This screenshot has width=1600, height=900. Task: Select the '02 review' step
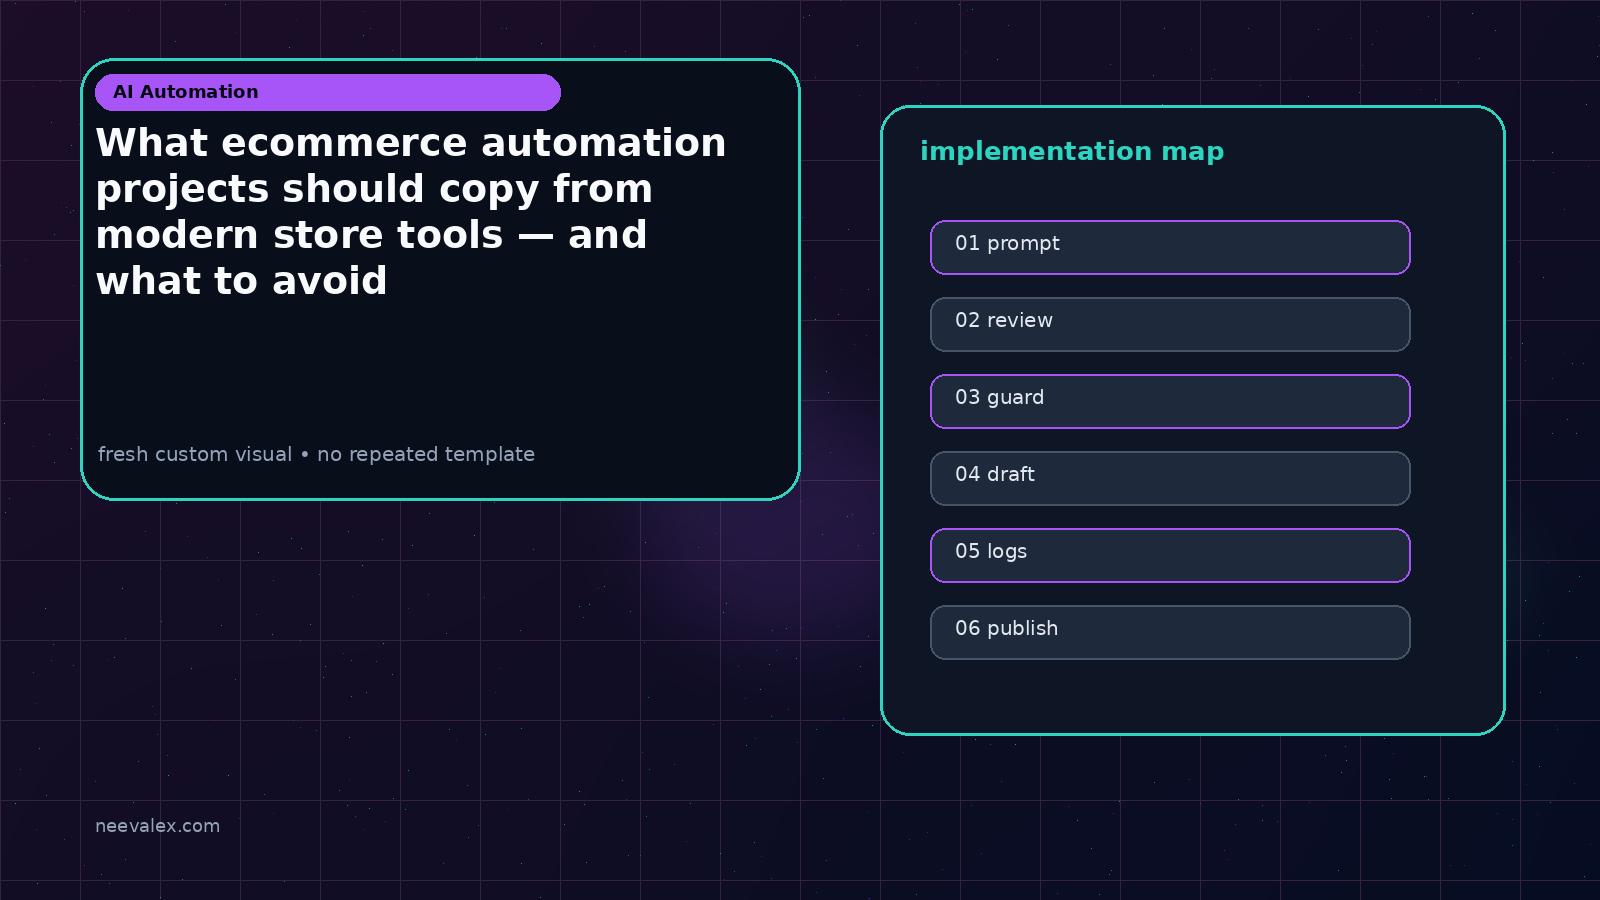[1170, 324]
